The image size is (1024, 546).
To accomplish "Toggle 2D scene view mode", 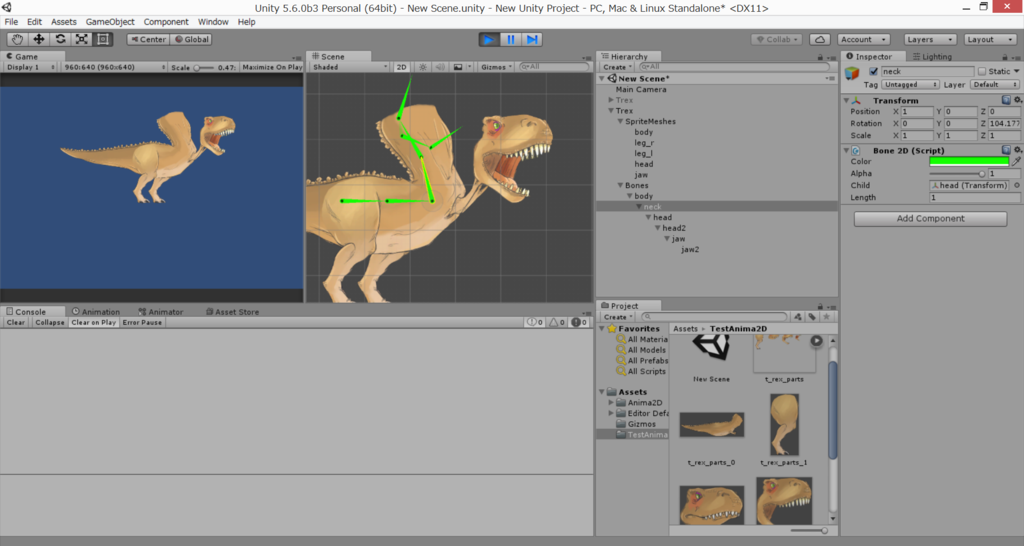I will [x=402, y=67].
